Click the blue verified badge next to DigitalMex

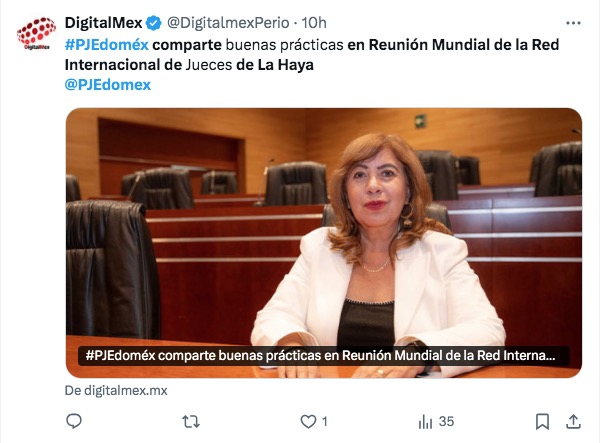tap(154, 23)
